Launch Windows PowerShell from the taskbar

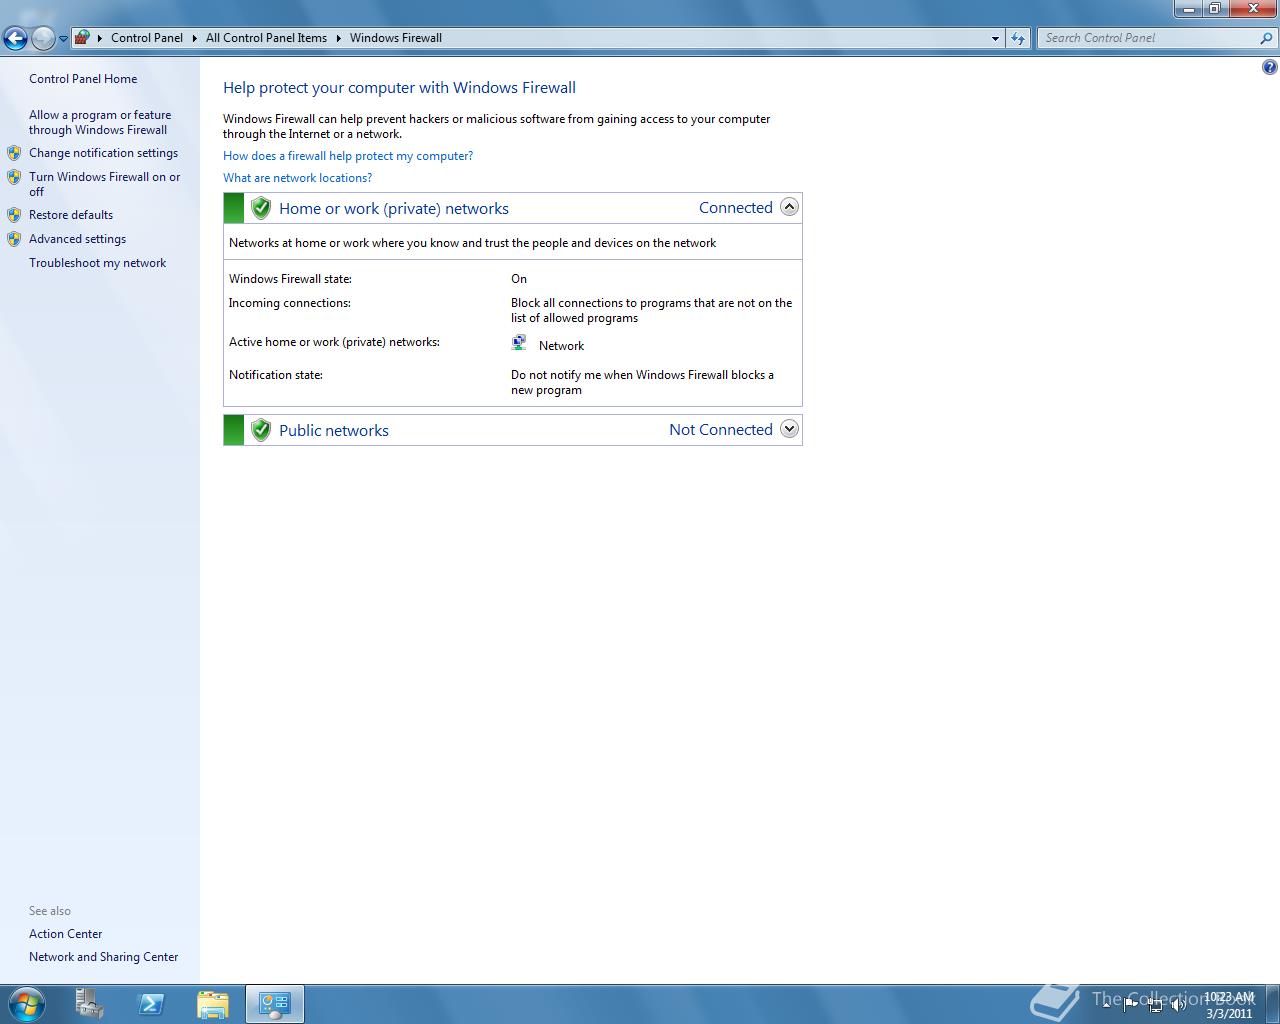point(151,1004)
